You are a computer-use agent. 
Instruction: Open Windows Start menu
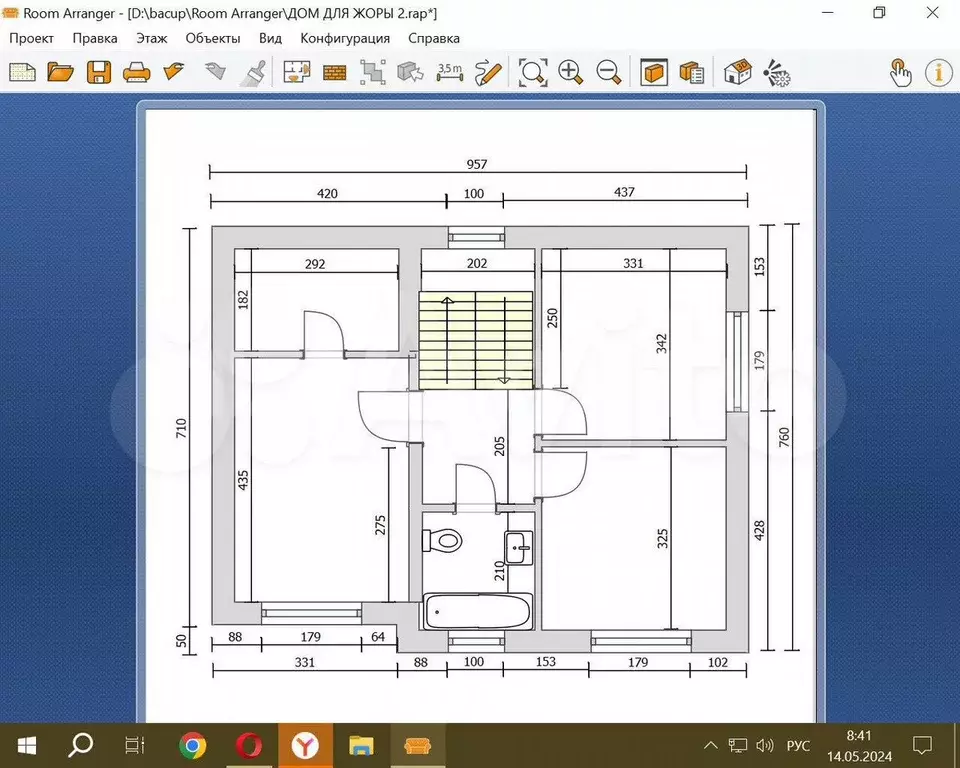[26, 745]
